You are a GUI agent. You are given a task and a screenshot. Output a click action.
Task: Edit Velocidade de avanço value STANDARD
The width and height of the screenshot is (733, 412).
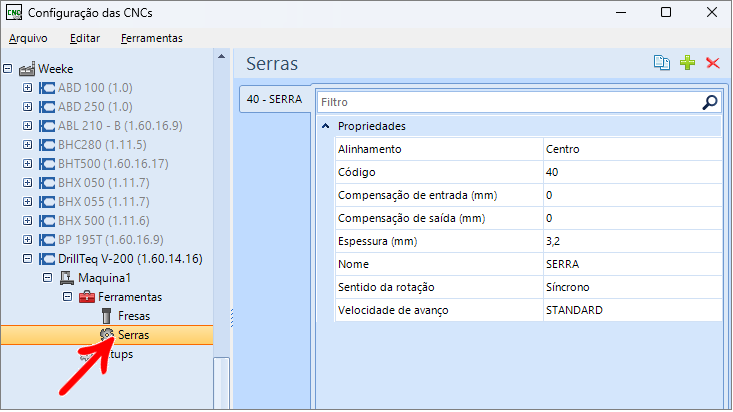pos(632,310)
